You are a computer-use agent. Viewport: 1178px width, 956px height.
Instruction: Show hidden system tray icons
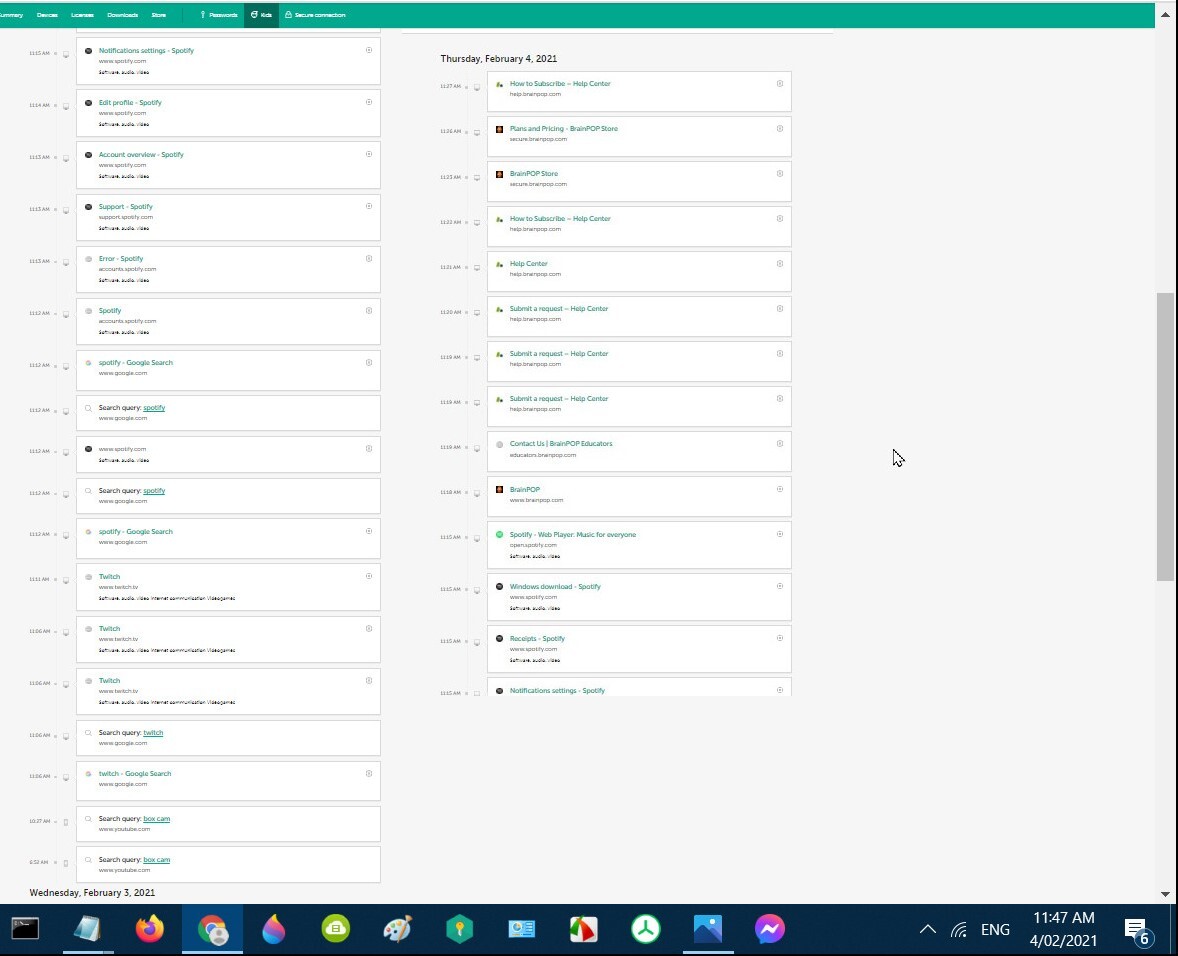click(928, 930)
